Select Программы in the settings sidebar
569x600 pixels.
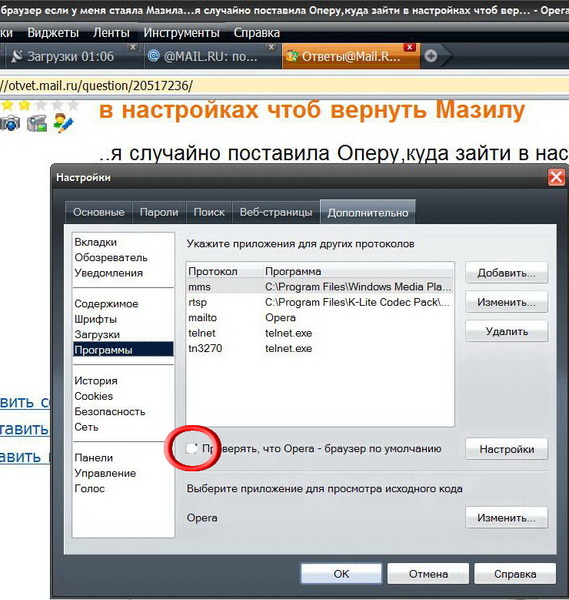(x=123, y=349)
